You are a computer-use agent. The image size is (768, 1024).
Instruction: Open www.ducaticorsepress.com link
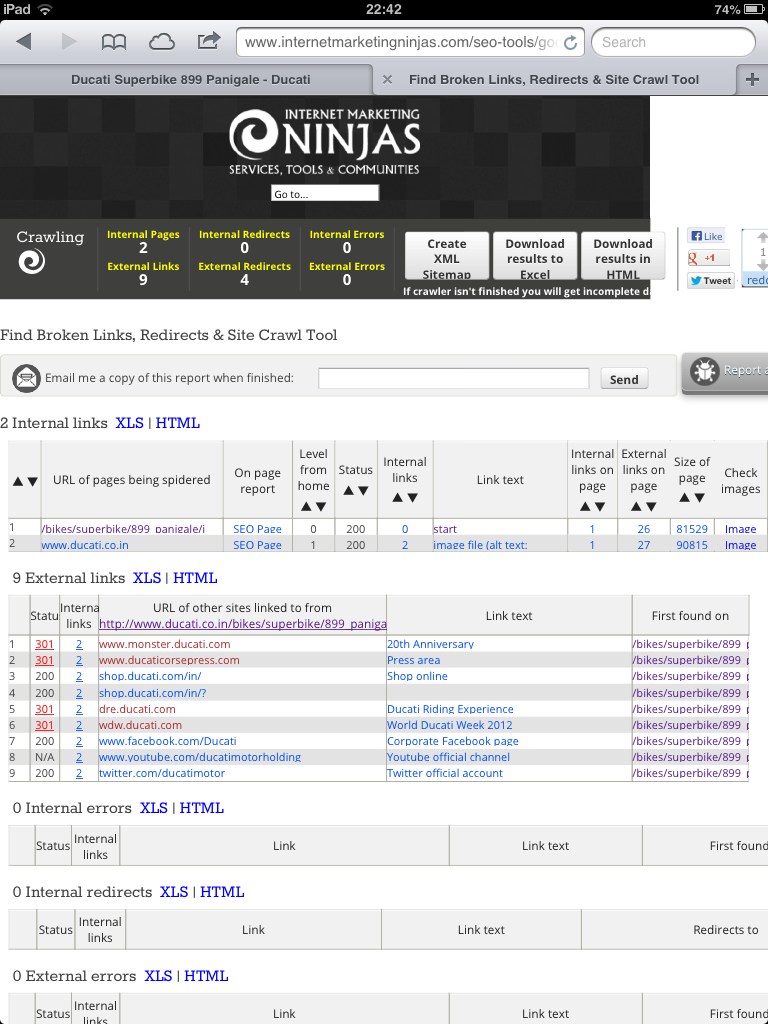coord(169,660)
